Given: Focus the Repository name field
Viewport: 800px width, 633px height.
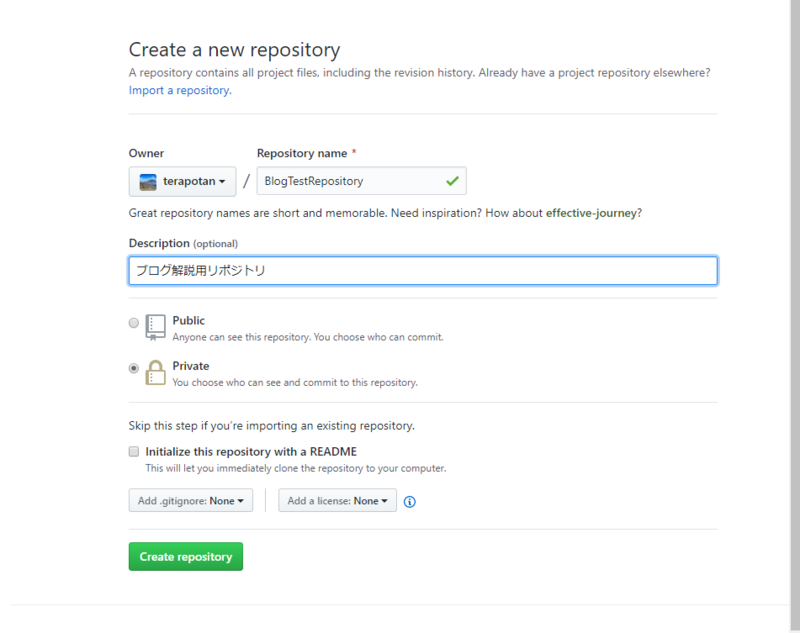Looking at the screenshot, I should pyautogui.click(x=361, y=181).
